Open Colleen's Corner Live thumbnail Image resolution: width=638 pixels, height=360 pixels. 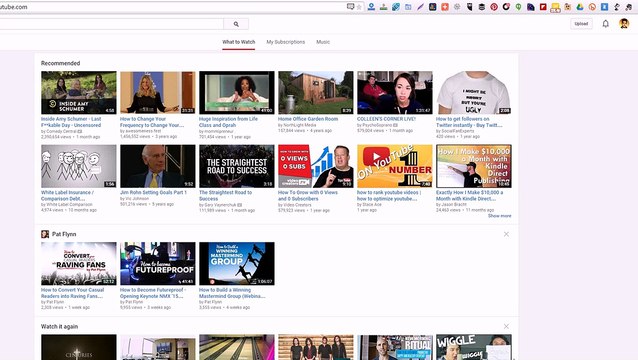coord(395,93)
